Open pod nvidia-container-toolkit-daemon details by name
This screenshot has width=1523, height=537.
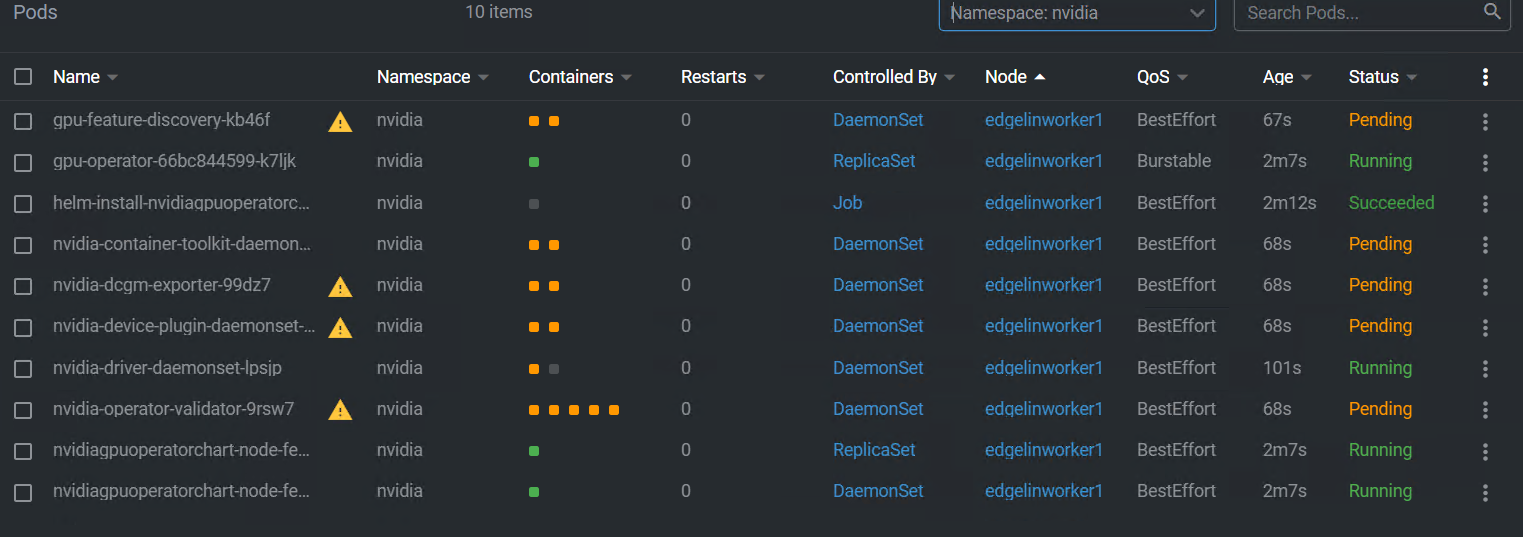coord(182,244)
